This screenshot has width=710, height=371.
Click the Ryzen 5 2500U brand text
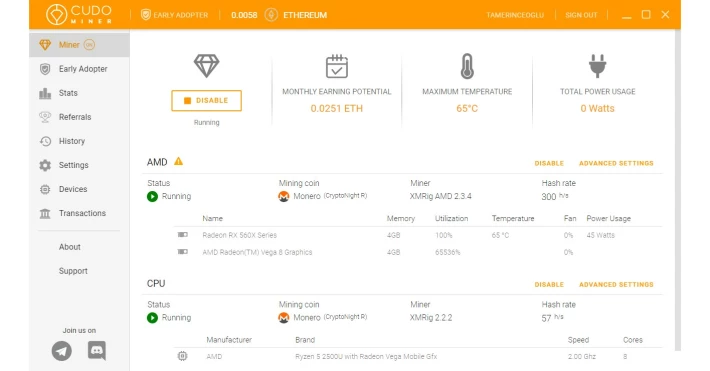pyautogui.click(x=366, y=357)
